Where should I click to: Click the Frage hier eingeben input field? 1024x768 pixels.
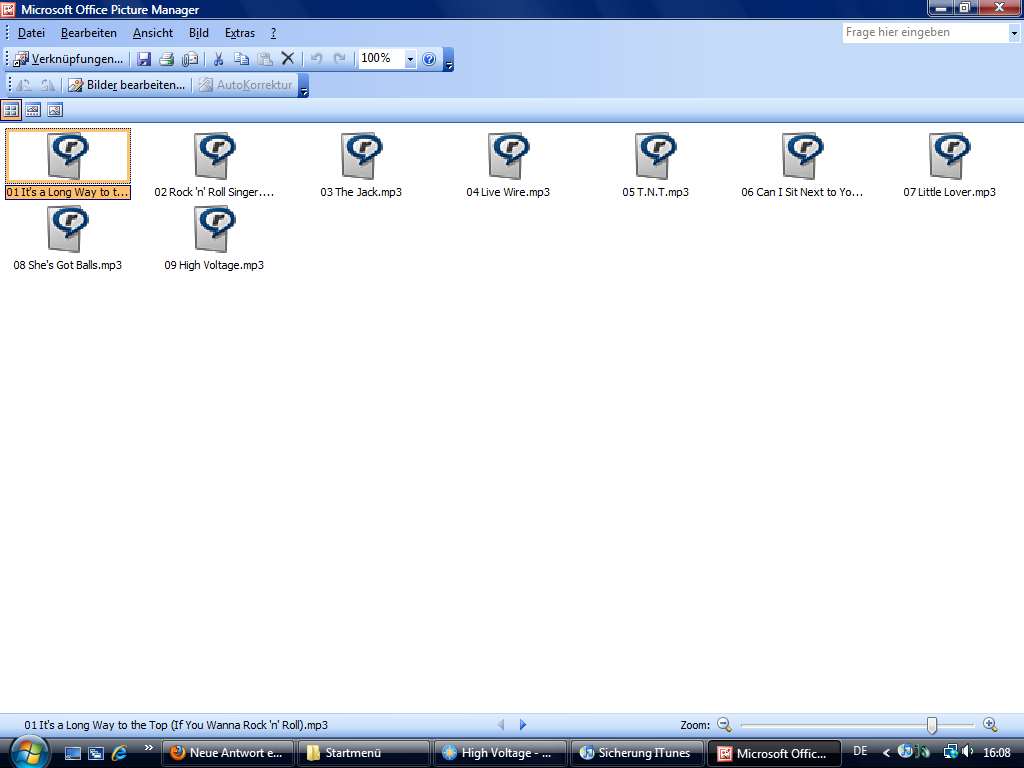tap(925, 33)
